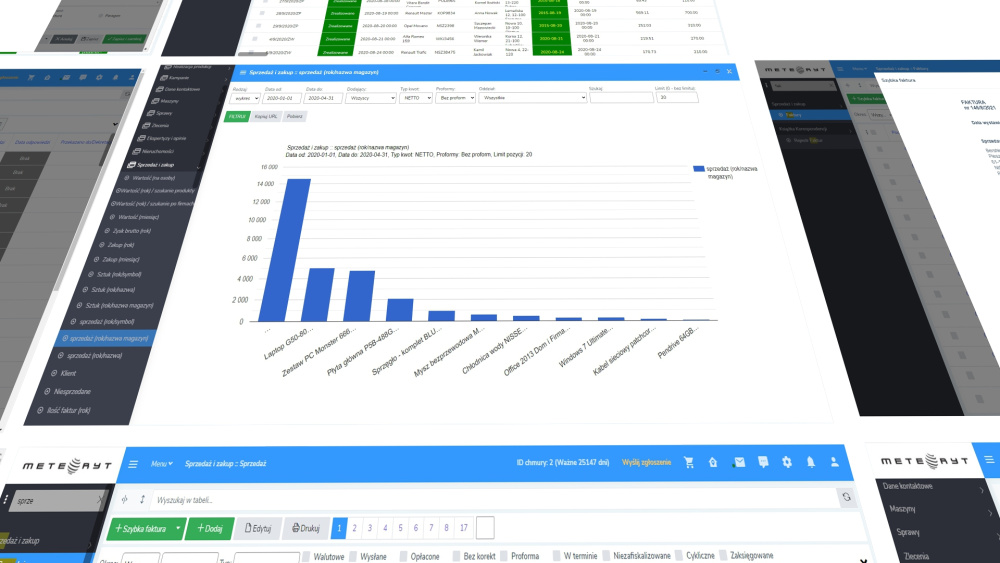1000x563 pixels.
Task: Click the icon beside Maszyny in chart sidebar
Action: pyautogui.click(x=155, y=101)
